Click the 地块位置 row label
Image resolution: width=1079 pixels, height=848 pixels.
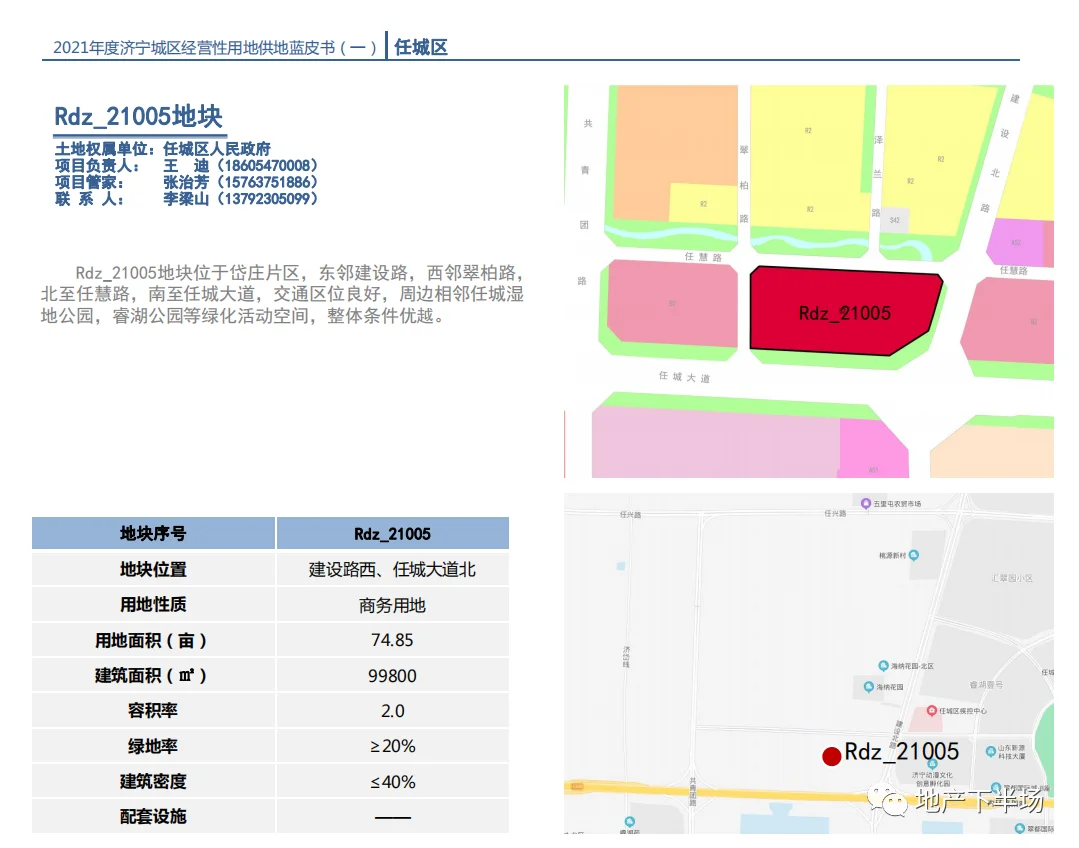click(x=153, y=569)
